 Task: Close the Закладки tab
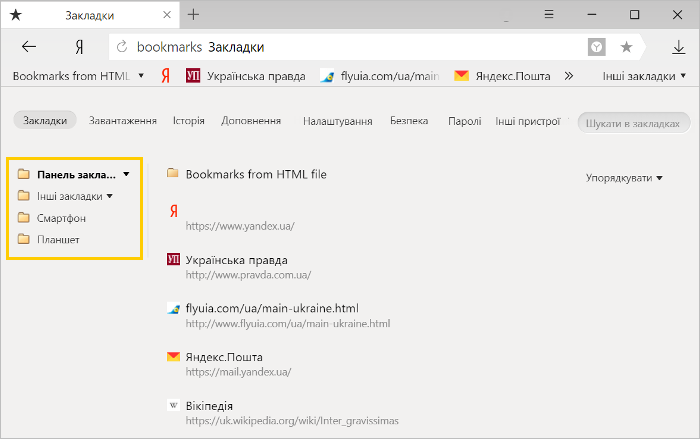pos(167,15)
